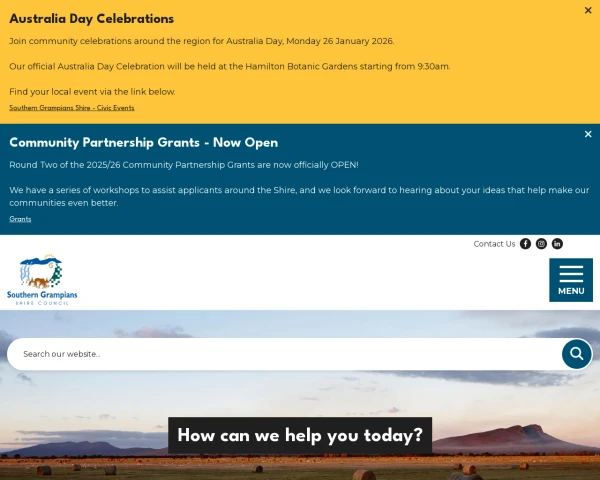Click the Community Partnership Grants - Now Open heading
This screenshot has width=600, height=480.
[x=143, y=142]
